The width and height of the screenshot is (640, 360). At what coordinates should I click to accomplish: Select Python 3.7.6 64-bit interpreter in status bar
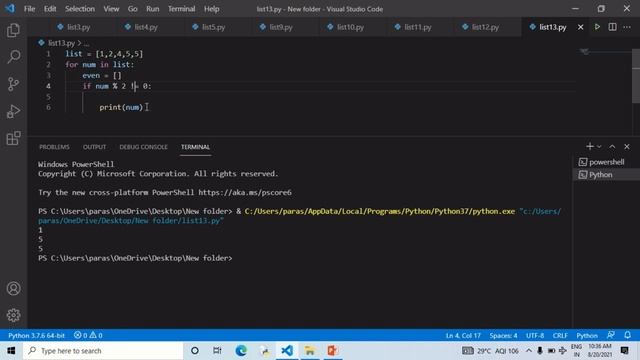36,336
